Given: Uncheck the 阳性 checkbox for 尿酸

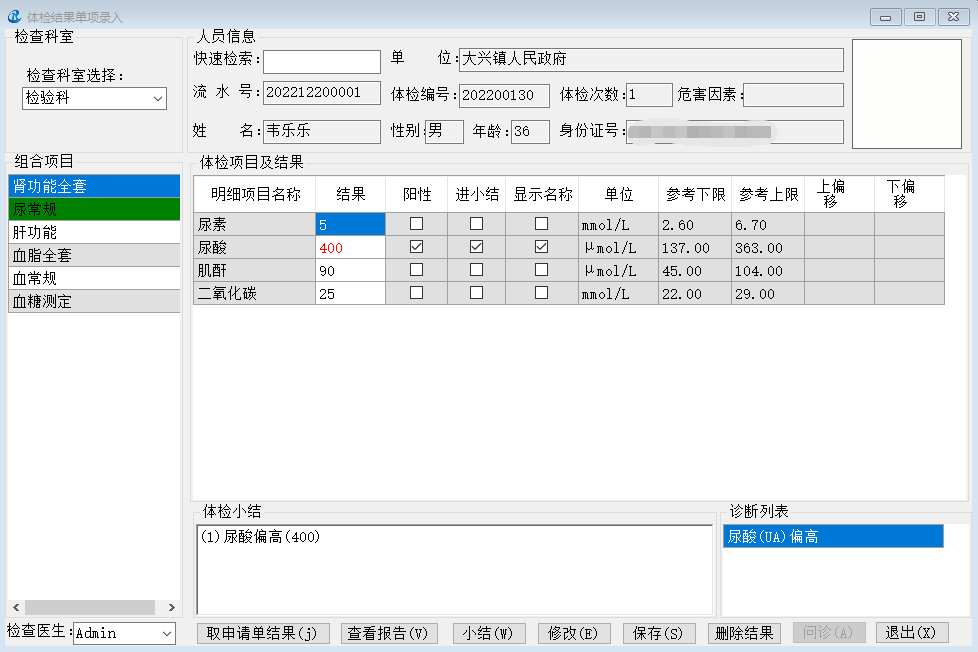Looking at the screenshot, I should [416, 247].
